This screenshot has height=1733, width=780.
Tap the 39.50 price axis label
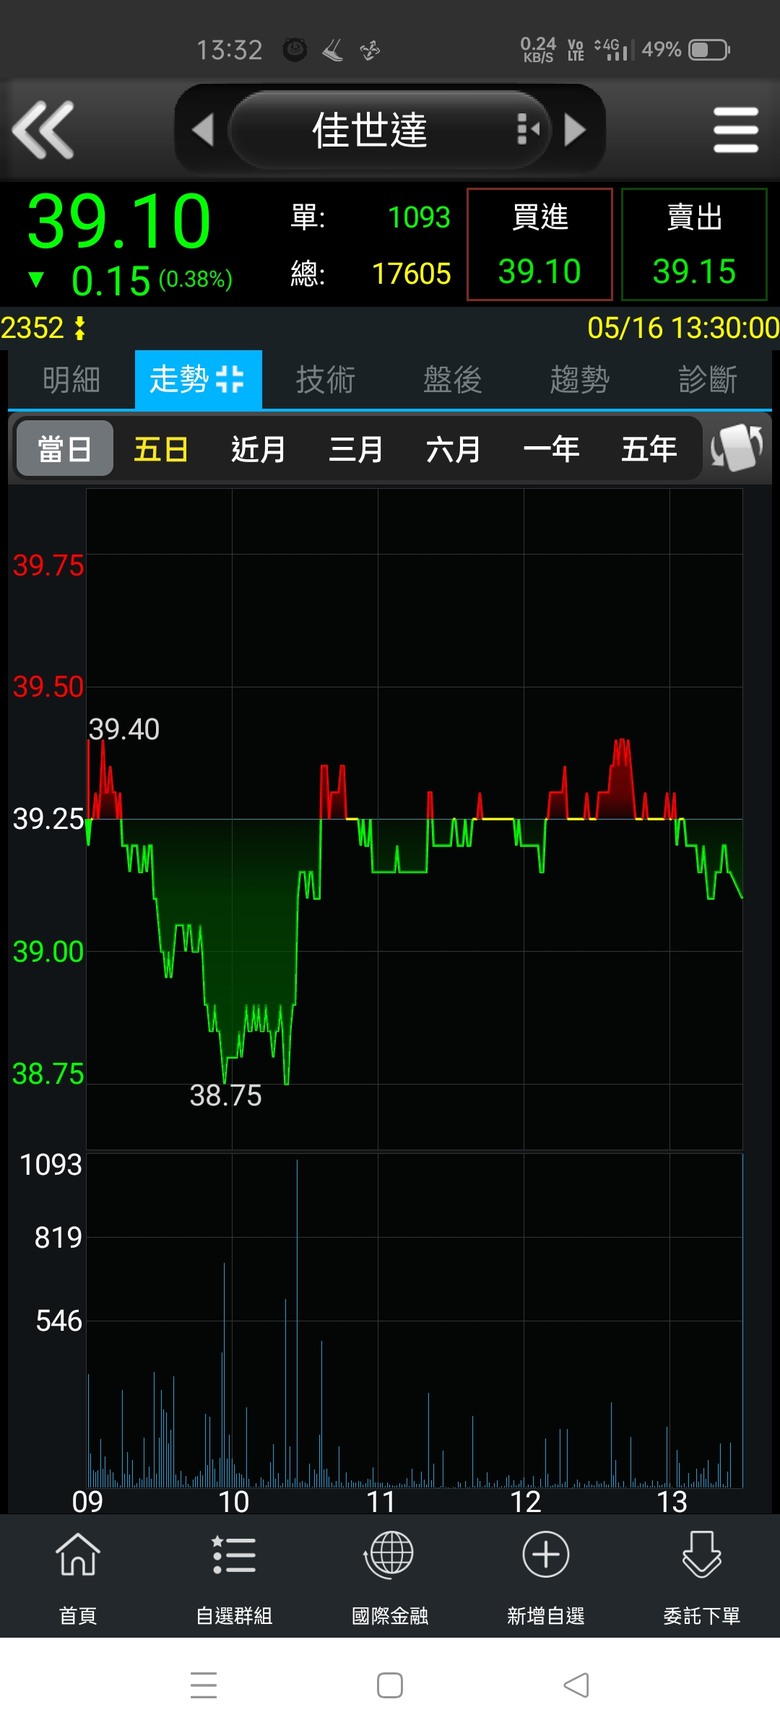(48, 687)
